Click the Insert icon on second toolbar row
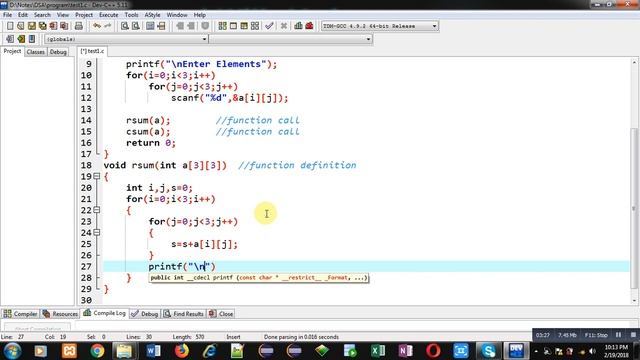The image size is (640, 360). (21, 39)
